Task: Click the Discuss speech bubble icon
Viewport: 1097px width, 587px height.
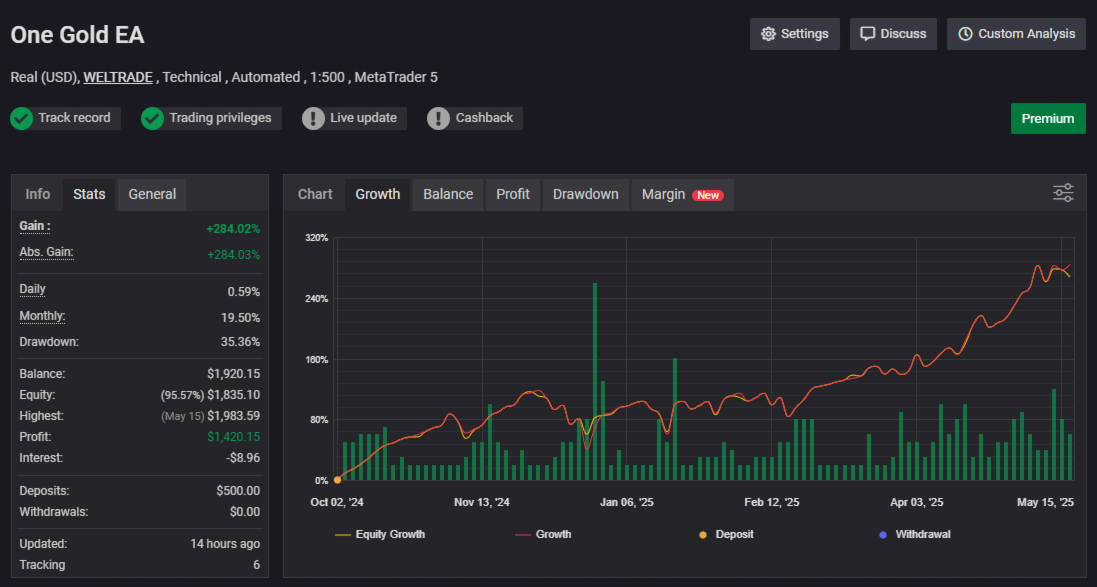Action: (868, 34)
